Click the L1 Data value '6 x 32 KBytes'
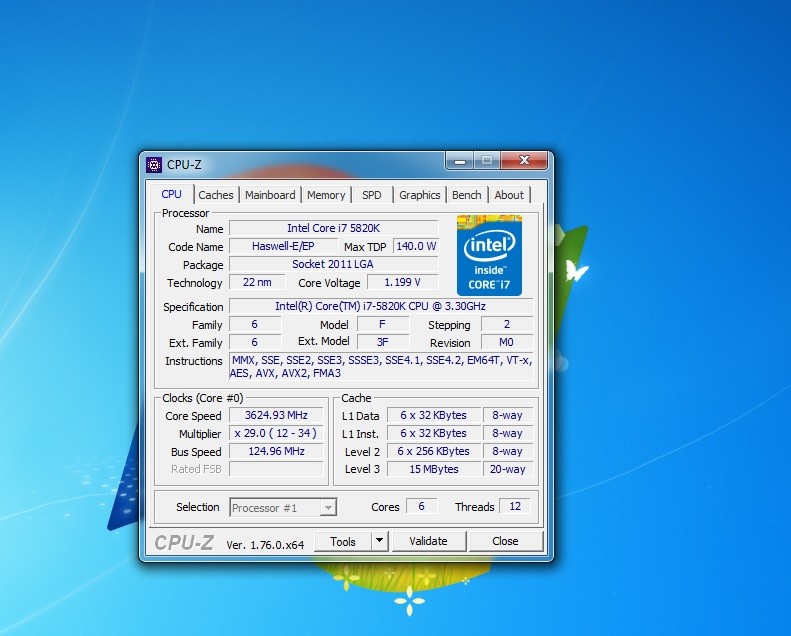 coord(434,415)
